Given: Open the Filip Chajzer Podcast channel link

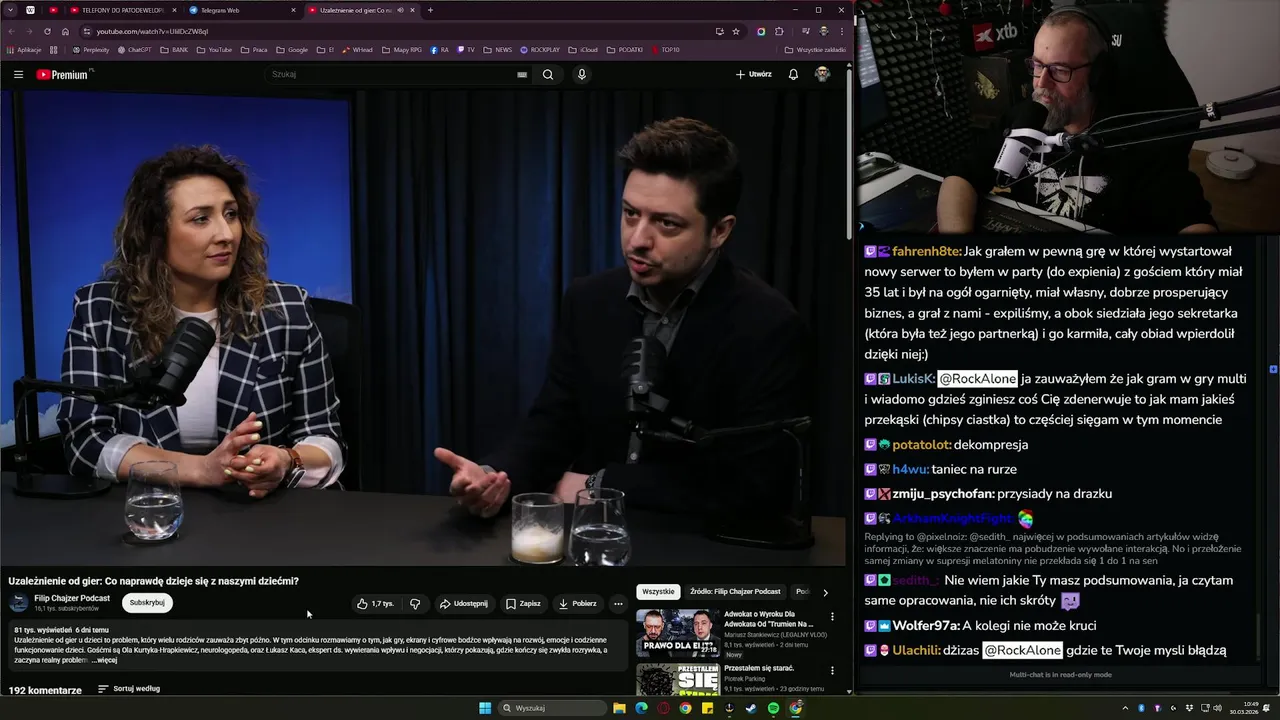Looking at the screenshot, I should 72,598.
